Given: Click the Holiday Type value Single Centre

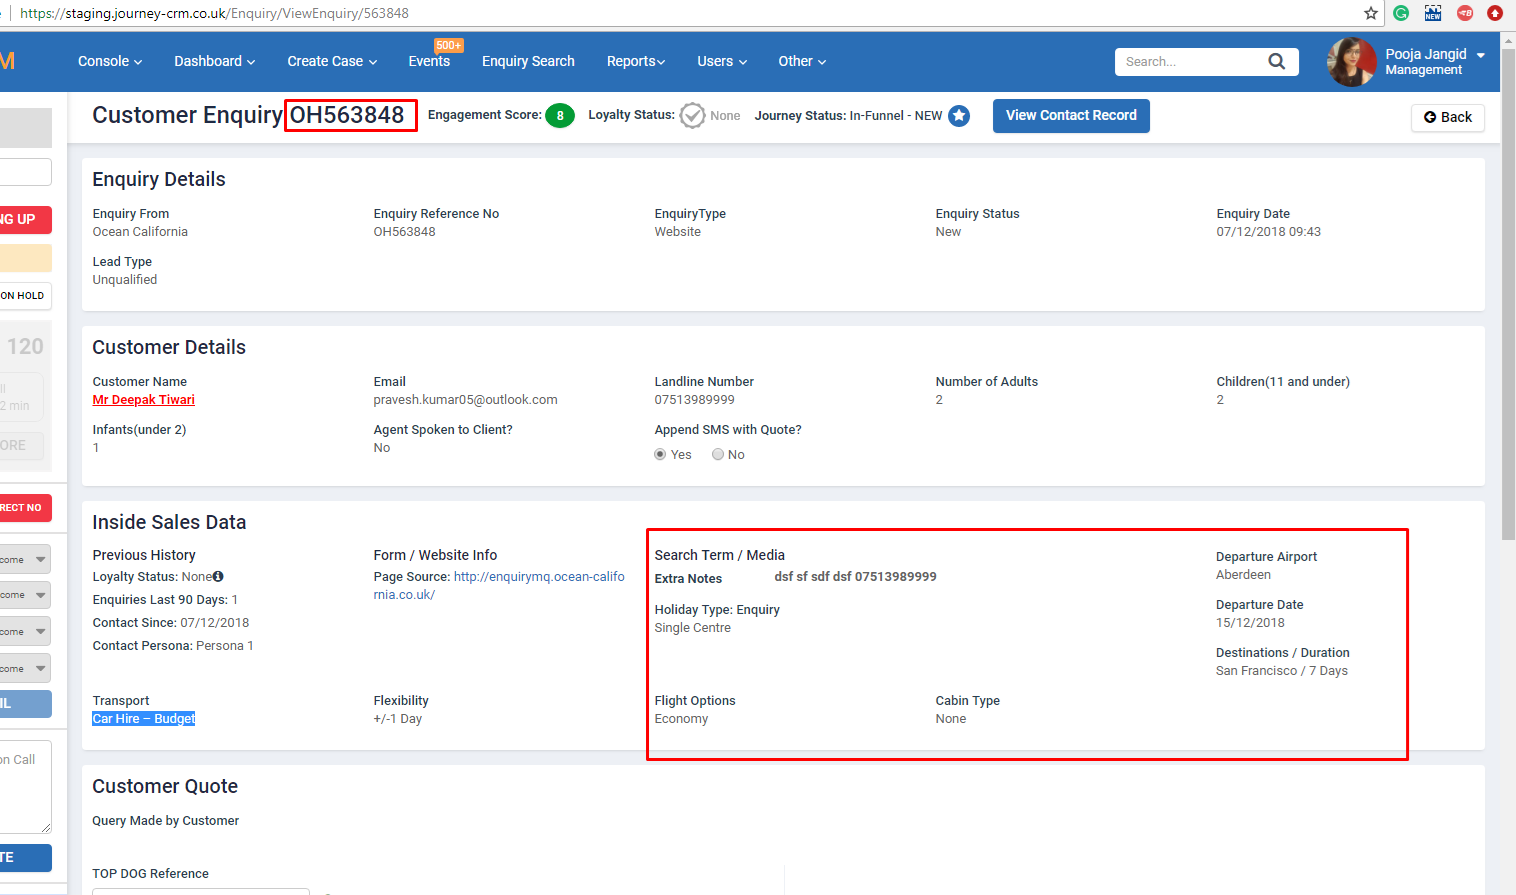Looking at the screenshot, I should (x=693, y=628).
